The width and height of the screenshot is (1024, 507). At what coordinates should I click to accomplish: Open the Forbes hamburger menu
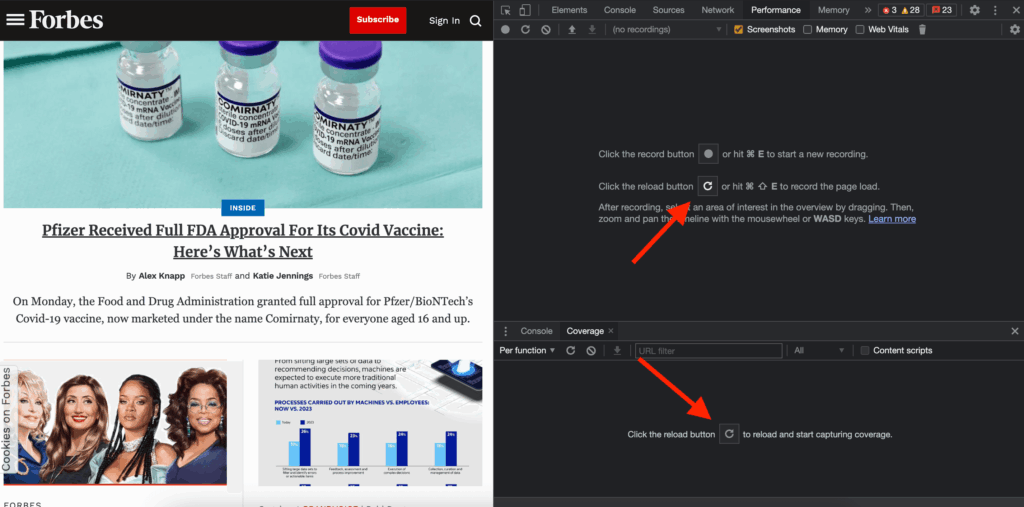(15, 20)
